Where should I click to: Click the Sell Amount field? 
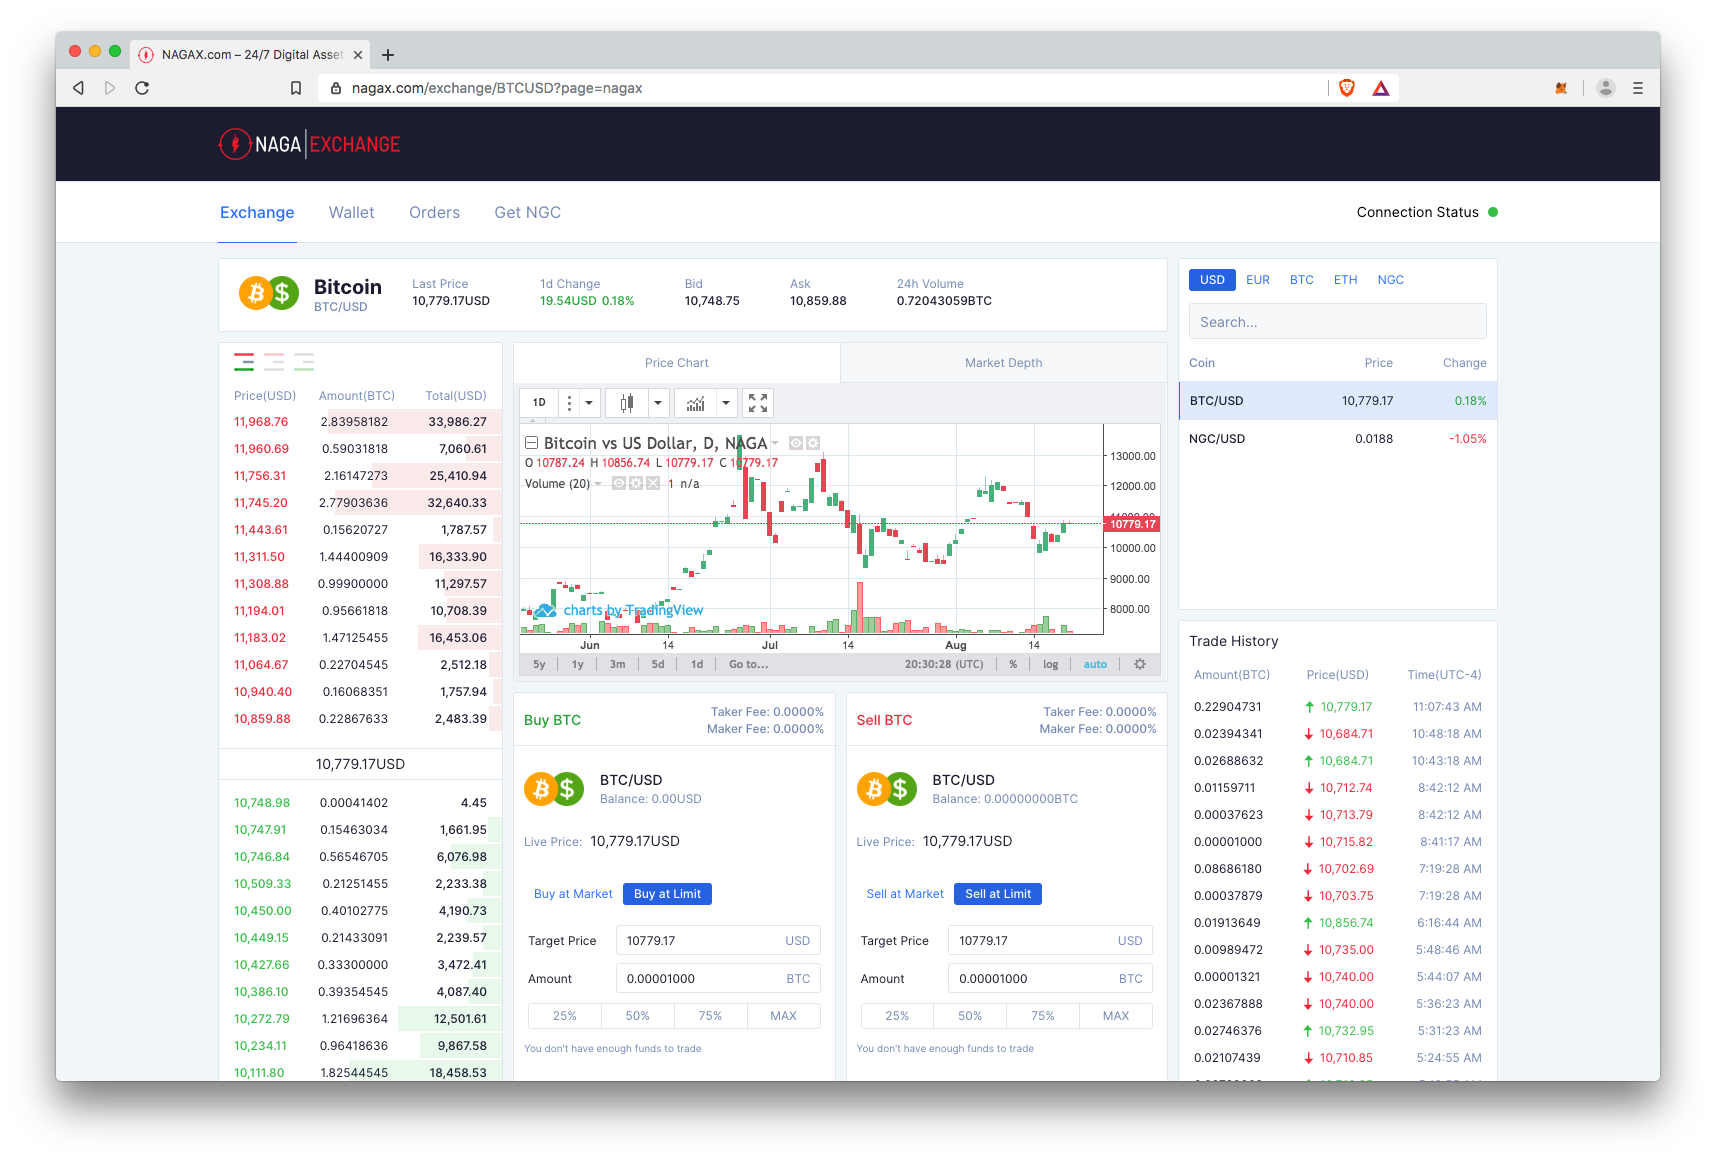1050,979
